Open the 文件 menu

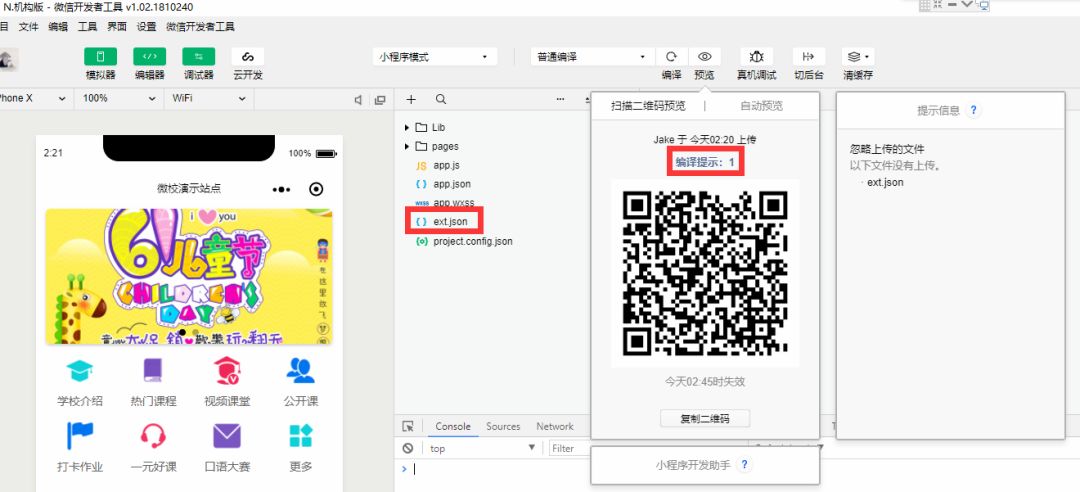[x=28, y=27]
